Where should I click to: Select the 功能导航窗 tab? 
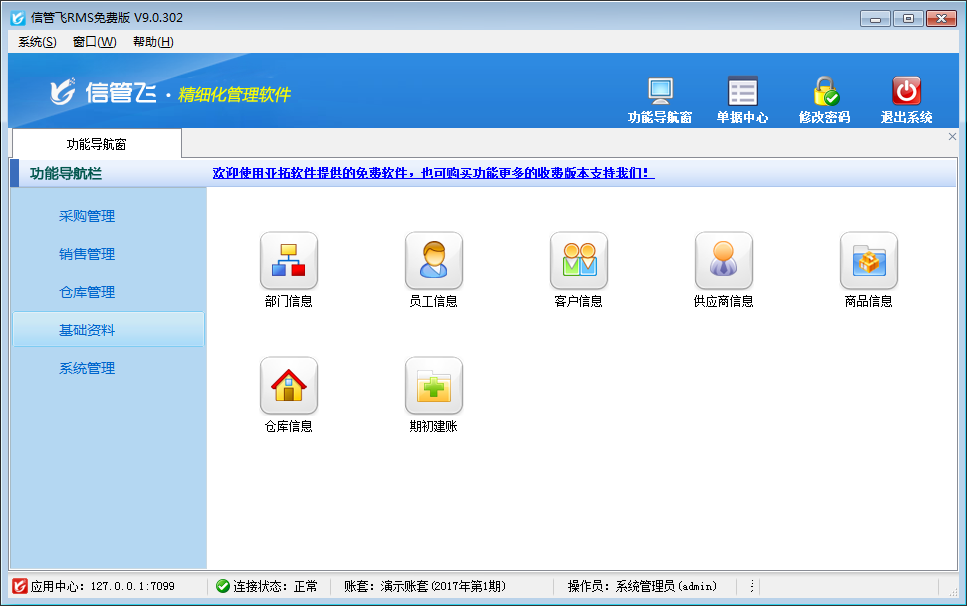click(x=96, y=144)
